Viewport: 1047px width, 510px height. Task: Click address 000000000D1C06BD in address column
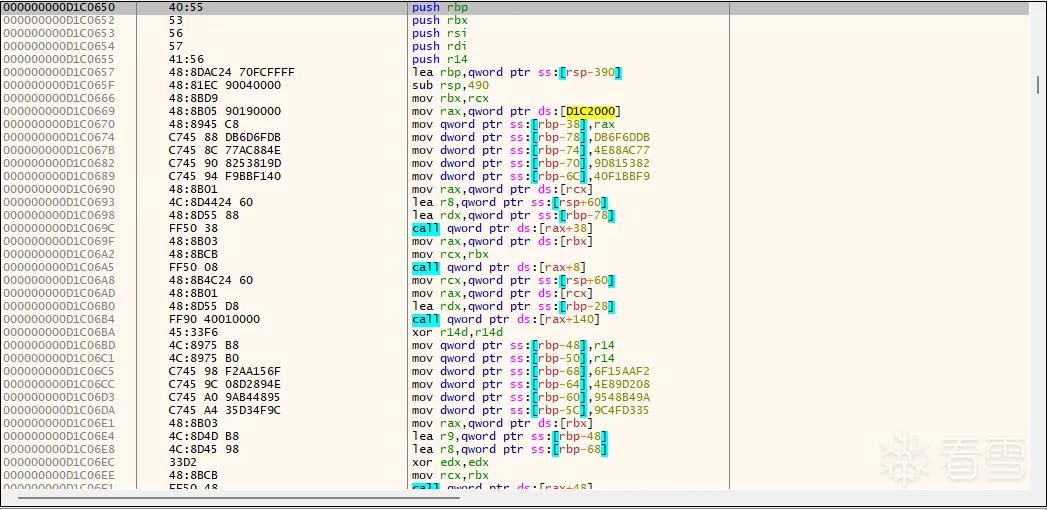click(59, 345)
